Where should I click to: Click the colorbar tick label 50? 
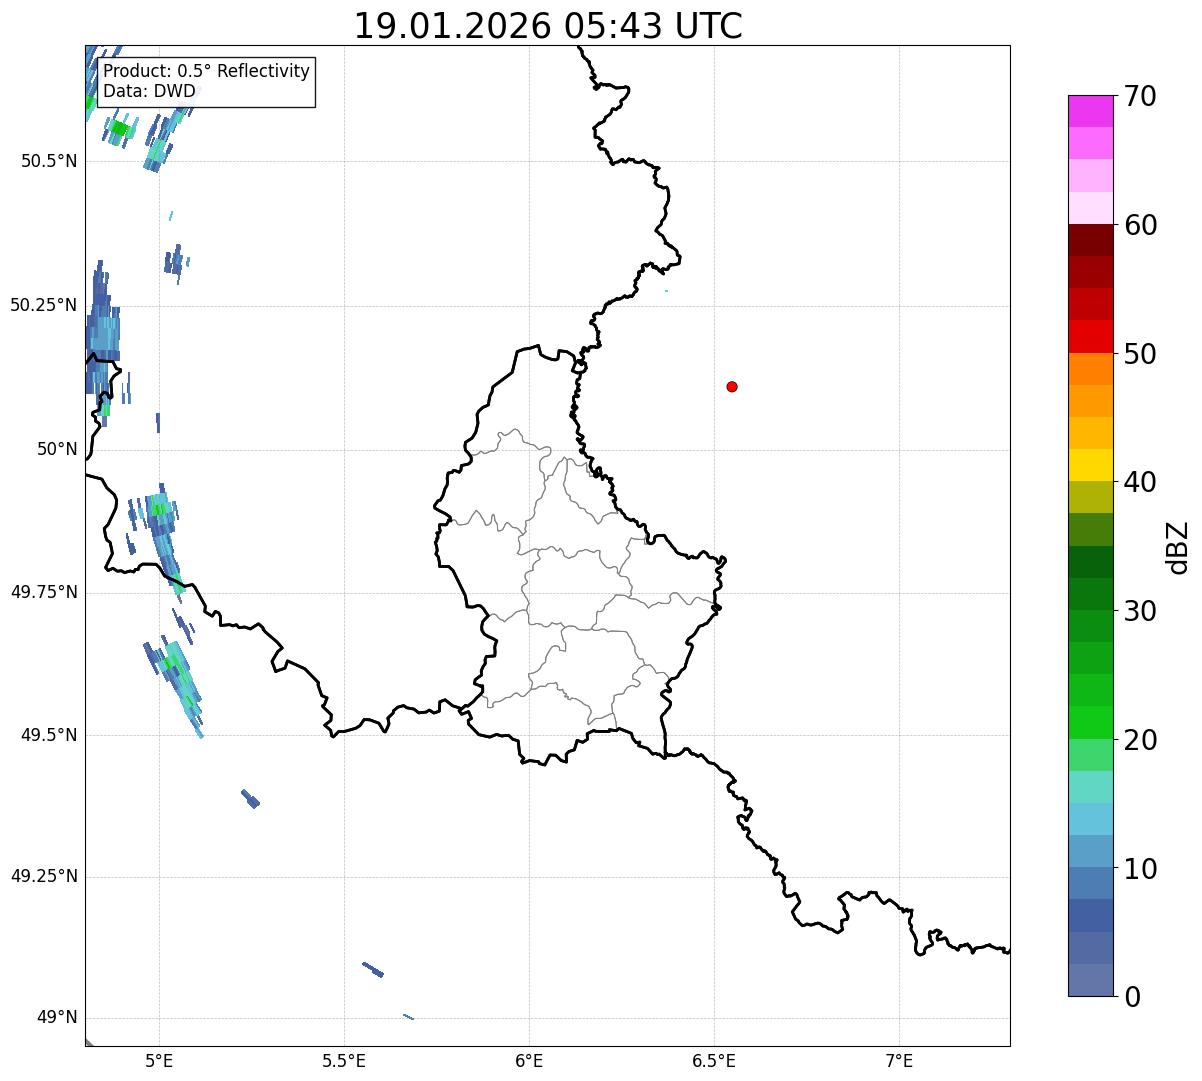1140,354
